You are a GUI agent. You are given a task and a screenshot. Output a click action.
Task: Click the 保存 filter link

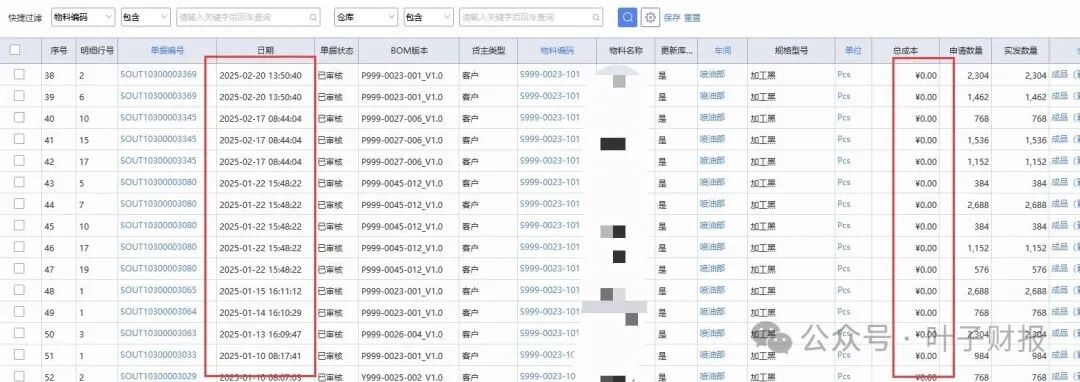point(672,18)
